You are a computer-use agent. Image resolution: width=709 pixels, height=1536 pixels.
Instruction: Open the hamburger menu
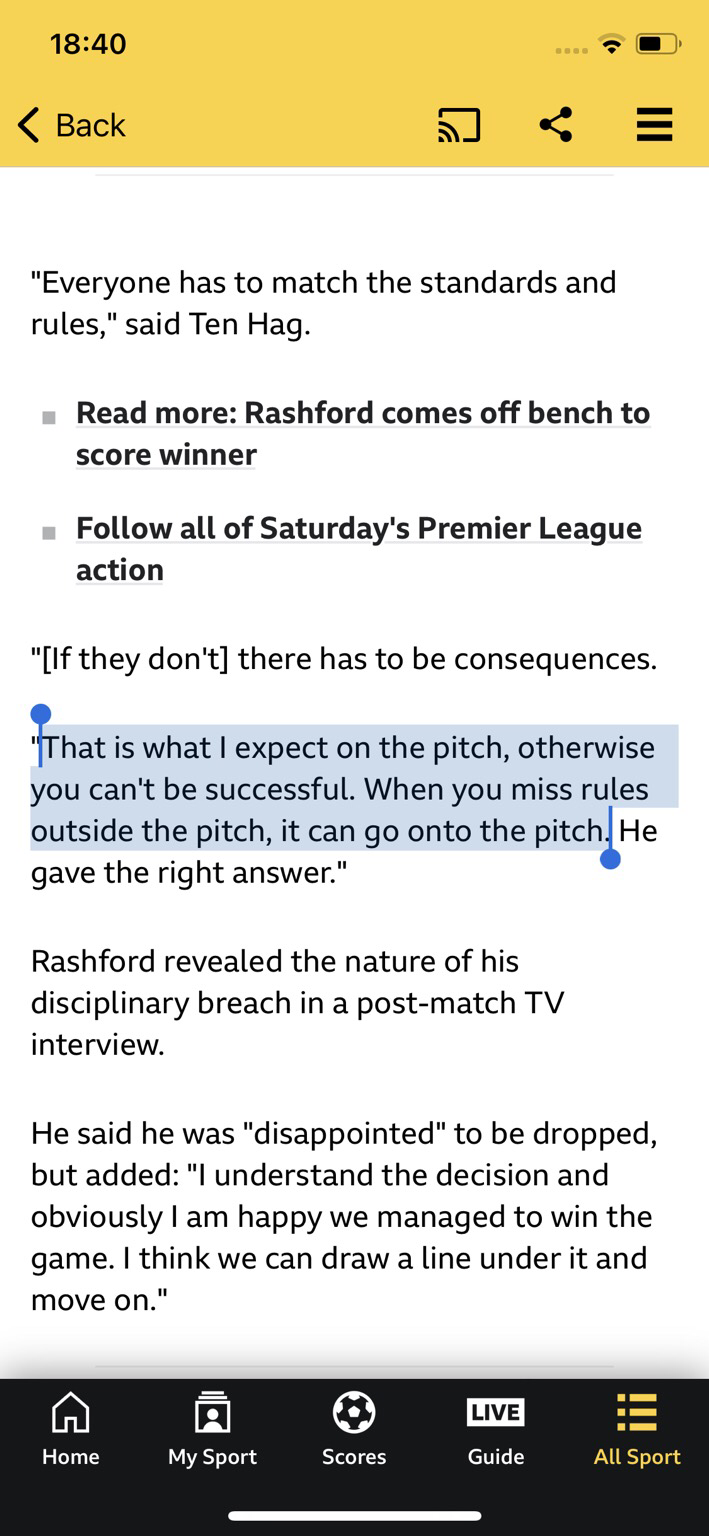click(654, 126)
